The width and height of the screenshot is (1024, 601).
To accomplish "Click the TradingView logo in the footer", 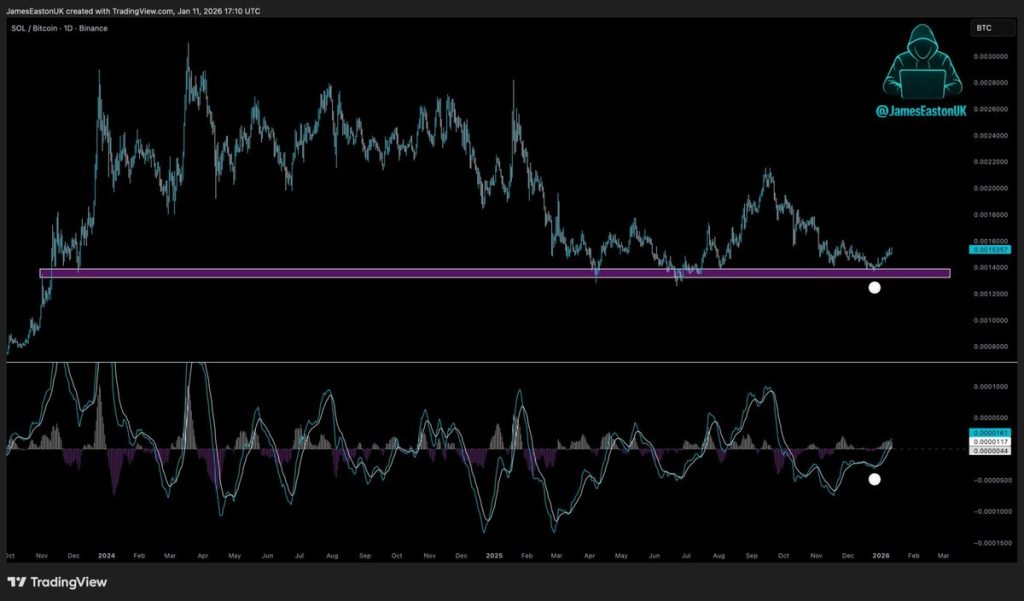I will (x=57, y=582).
